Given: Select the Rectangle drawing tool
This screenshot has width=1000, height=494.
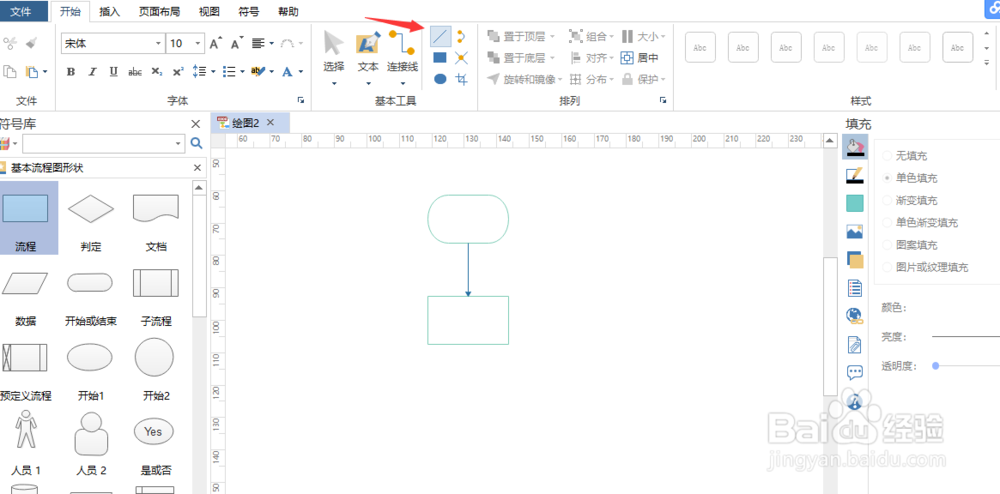Looking at the screenshot, I should 440,58.
